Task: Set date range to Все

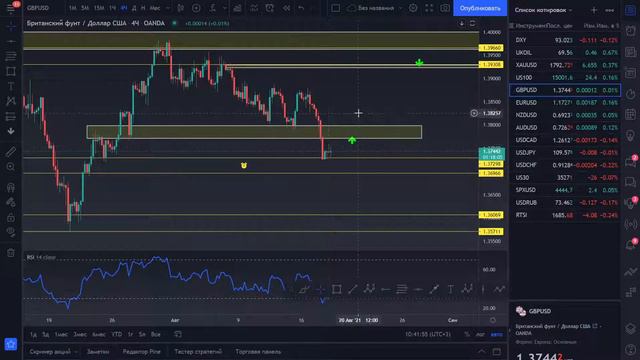Action: 156,334
